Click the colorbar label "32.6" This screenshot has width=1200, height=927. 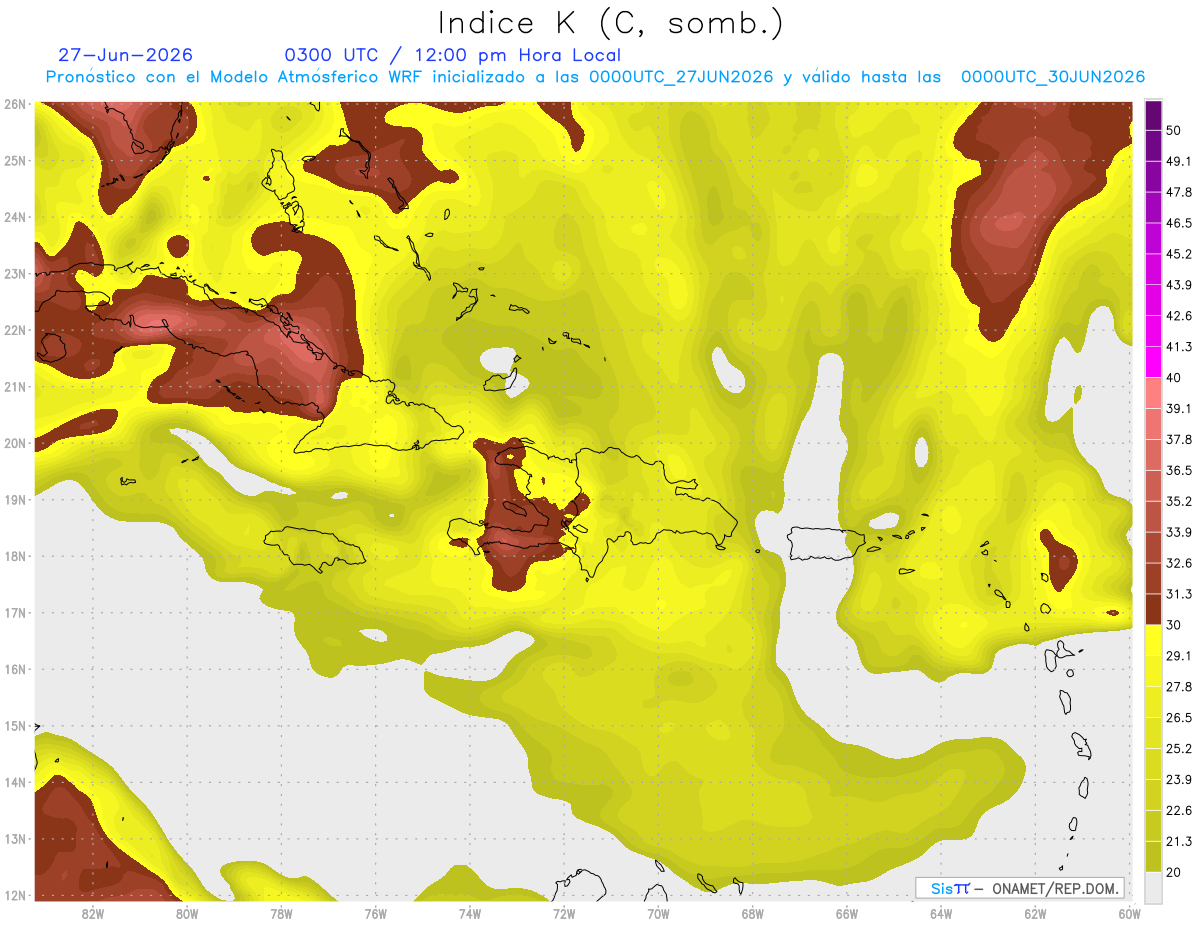coord(1179,563)
